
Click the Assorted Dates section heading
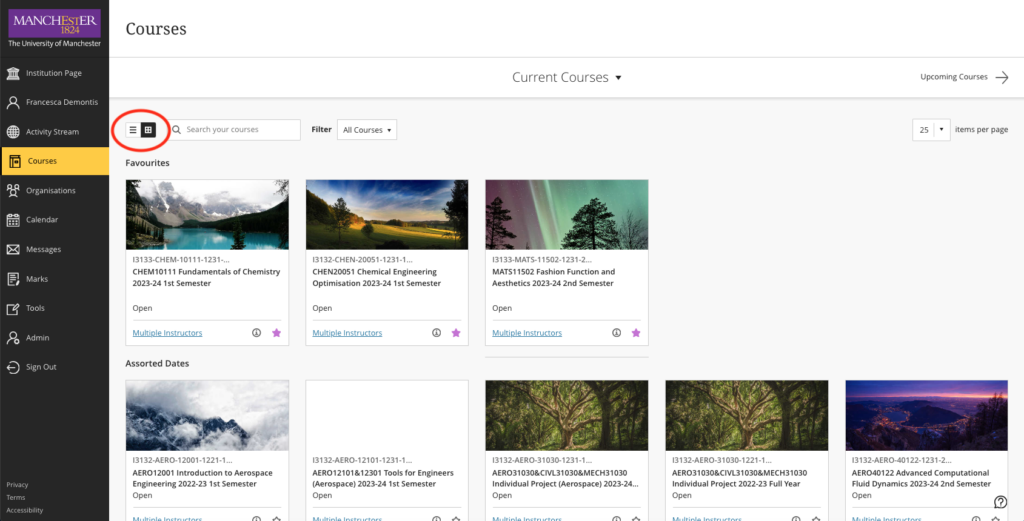click(x=157, y=364)
